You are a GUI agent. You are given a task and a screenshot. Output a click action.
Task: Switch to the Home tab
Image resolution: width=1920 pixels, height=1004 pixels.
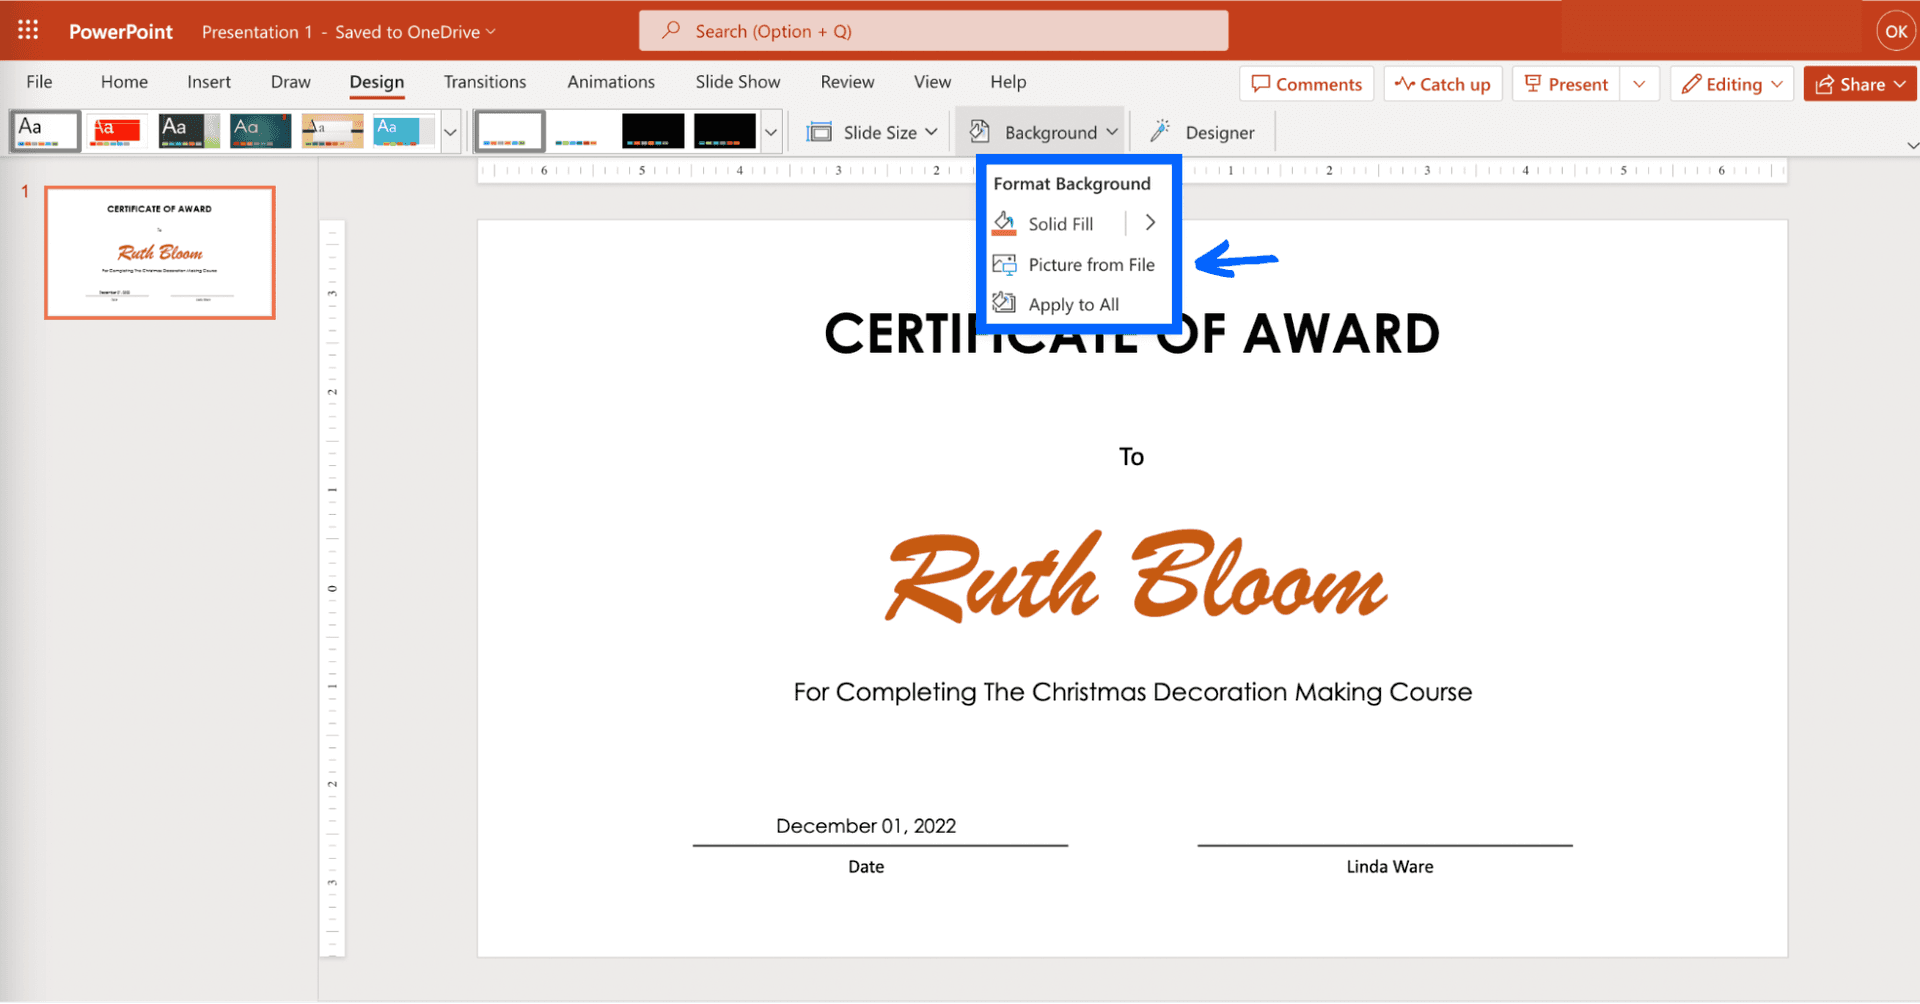124,82
